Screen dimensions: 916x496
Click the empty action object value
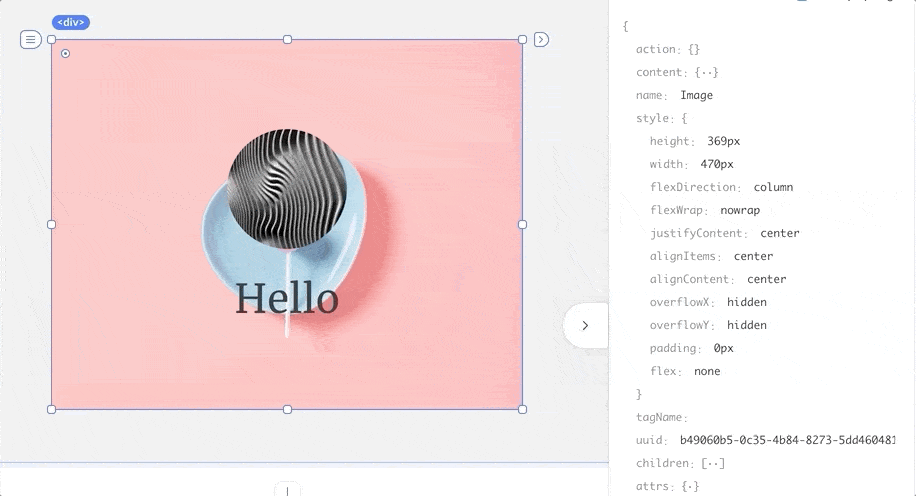point(694,50)
